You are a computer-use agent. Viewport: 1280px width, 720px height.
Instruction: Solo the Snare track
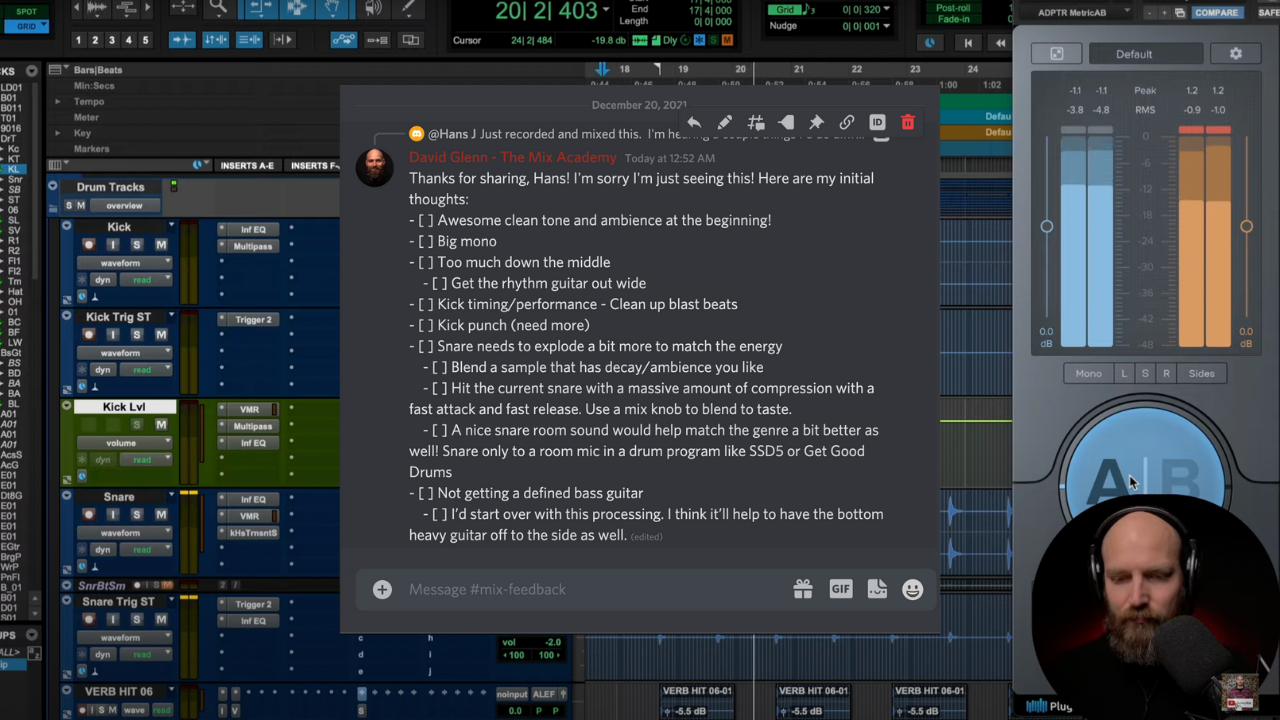coord(137,515)
